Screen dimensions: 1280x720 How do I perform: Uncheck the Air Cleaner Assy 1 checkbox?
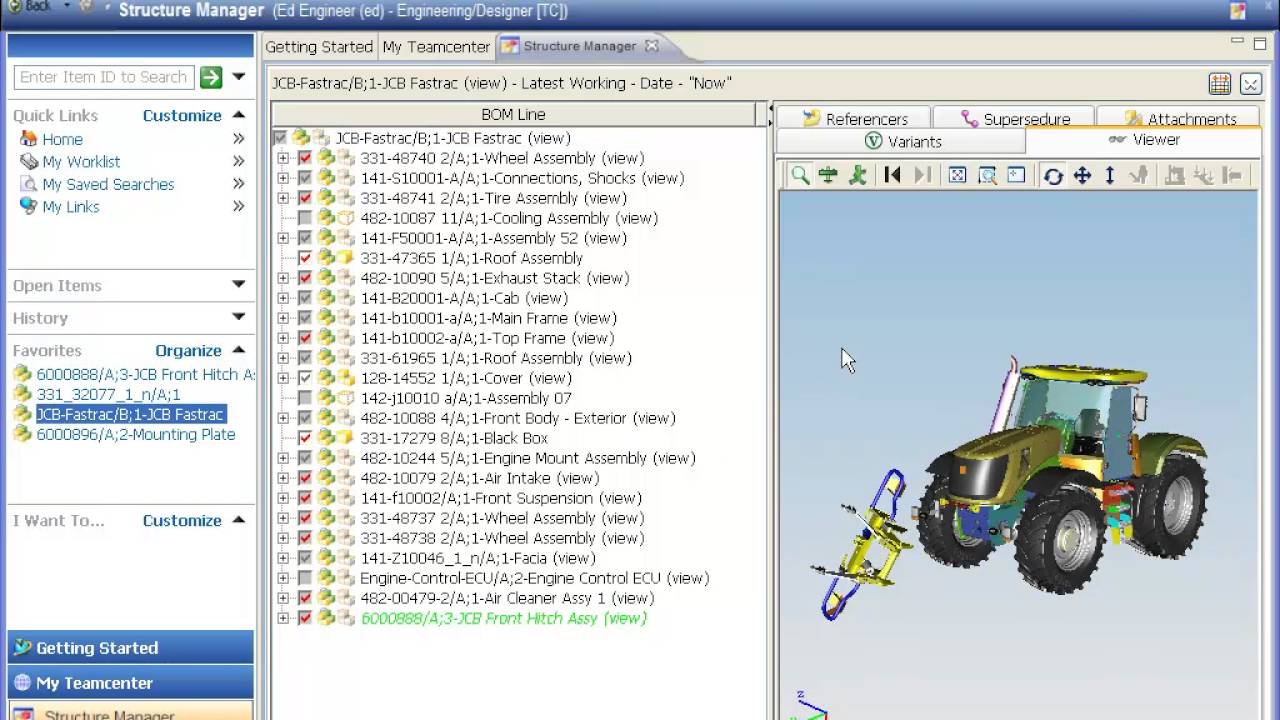(x=305, y=598)
